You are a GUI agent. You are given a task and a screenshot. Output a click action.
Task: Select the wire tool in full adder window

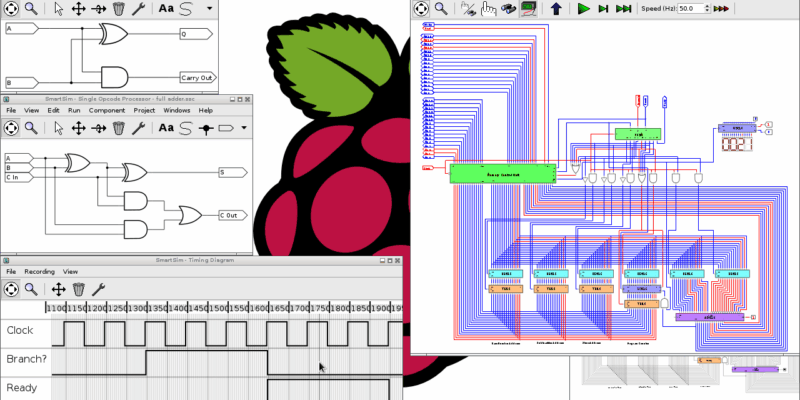[185, 128]
